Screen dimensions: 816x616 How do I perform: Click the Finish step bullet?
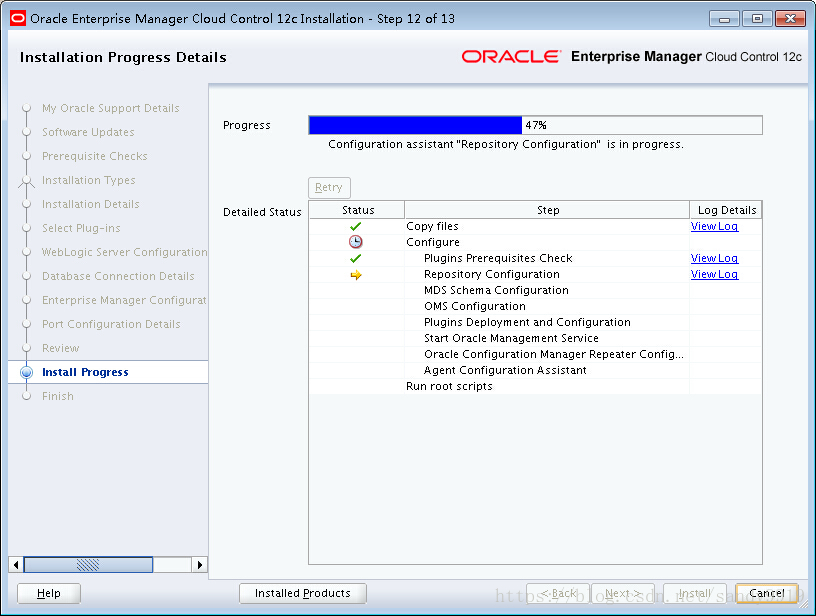27,396
